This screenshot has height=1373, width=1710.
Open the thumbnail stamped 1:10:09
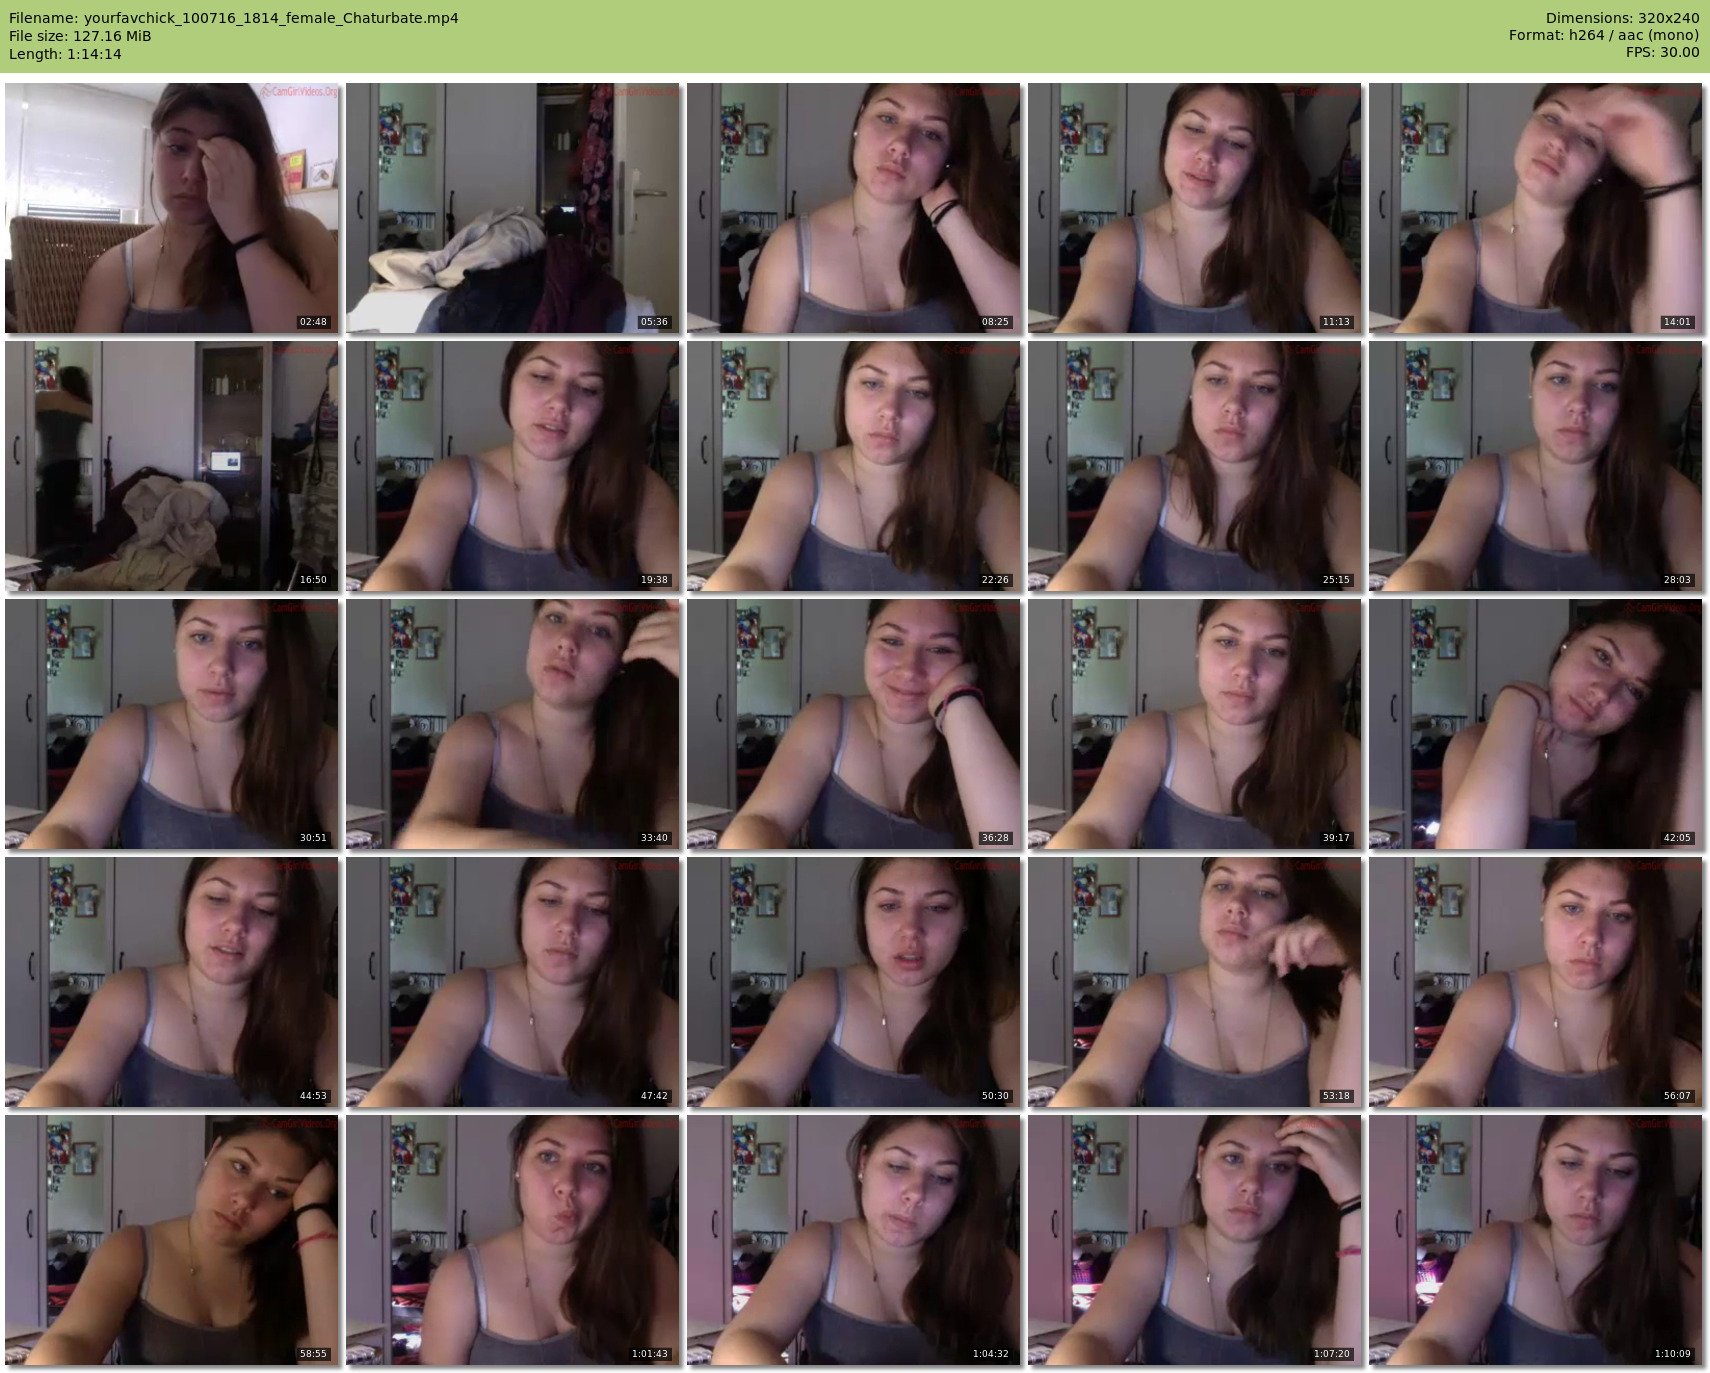1536,1240
